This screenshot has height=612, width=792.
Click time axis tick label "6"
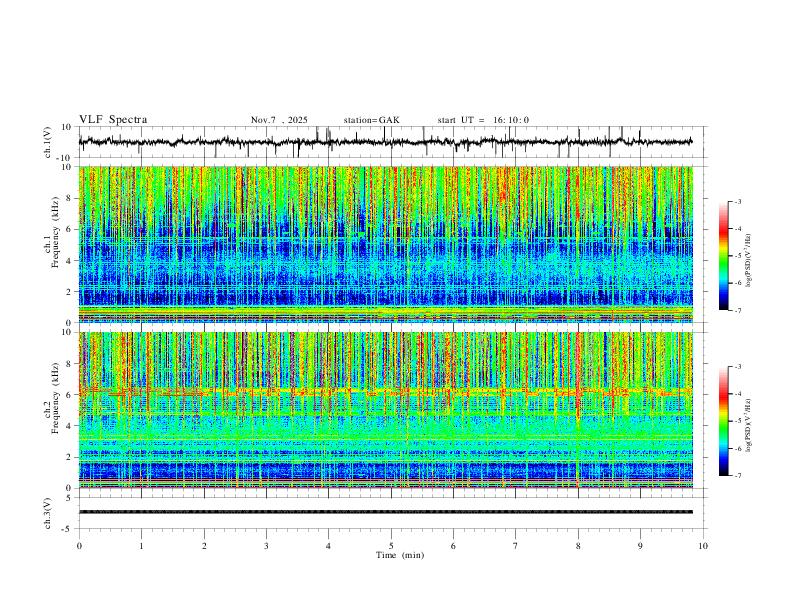[453, 546]
